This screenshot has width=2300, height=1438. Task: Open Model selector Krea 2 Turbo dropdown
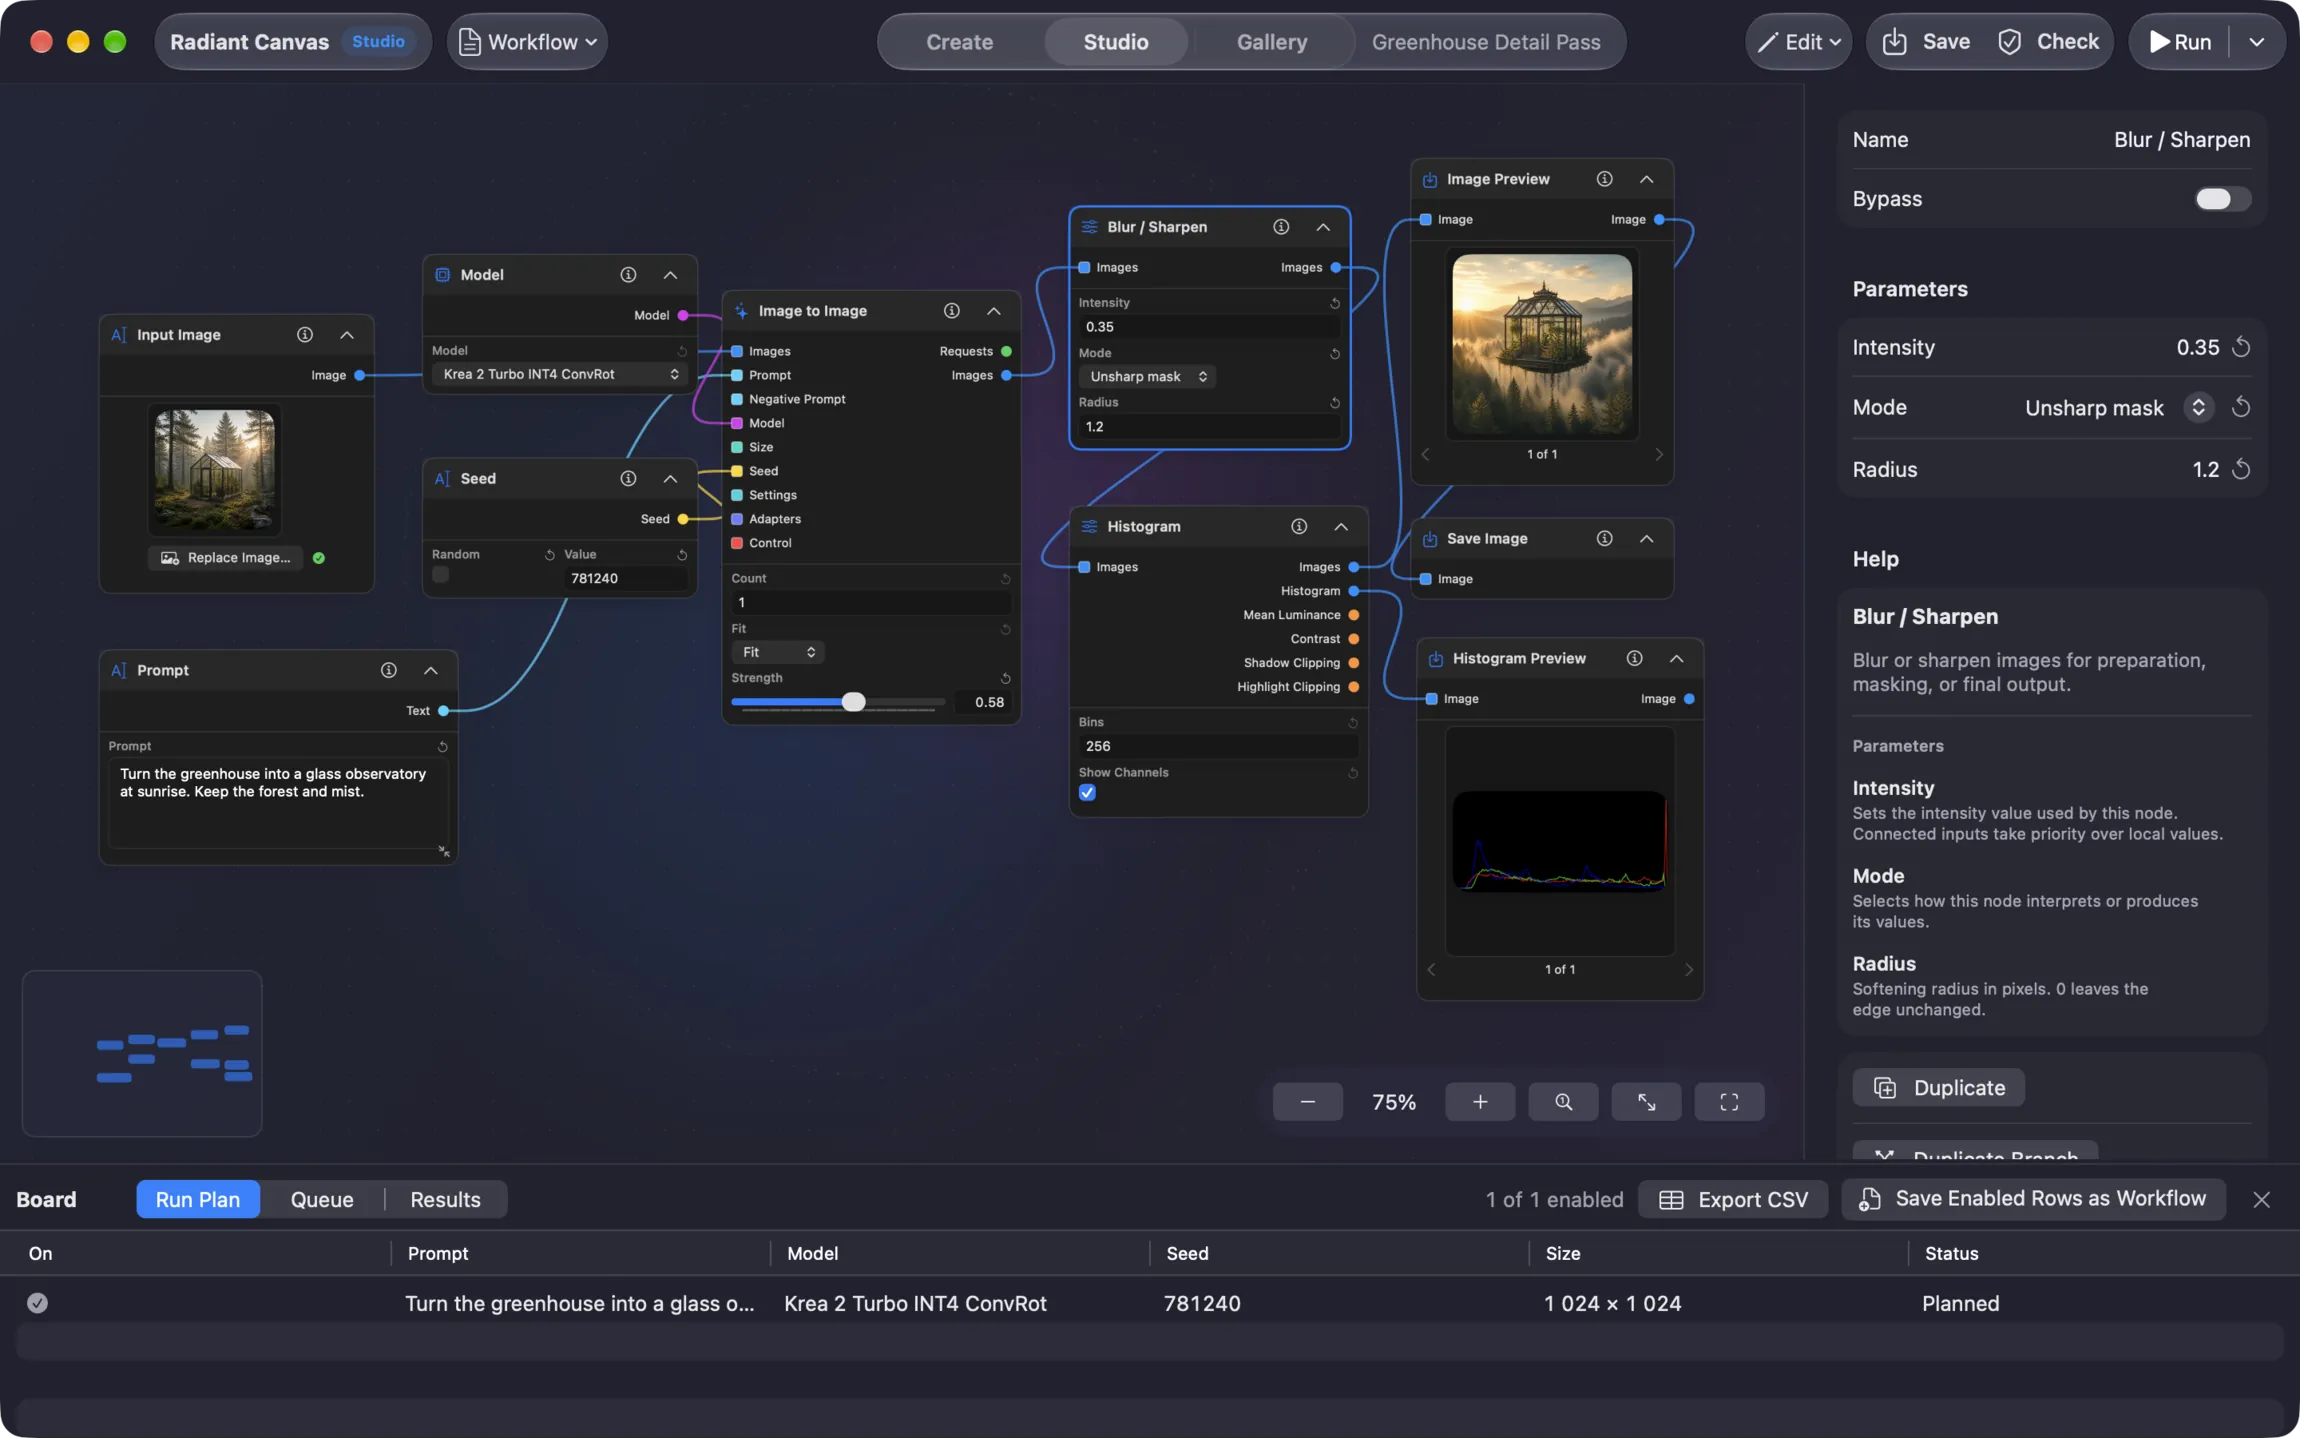point(560,375)
